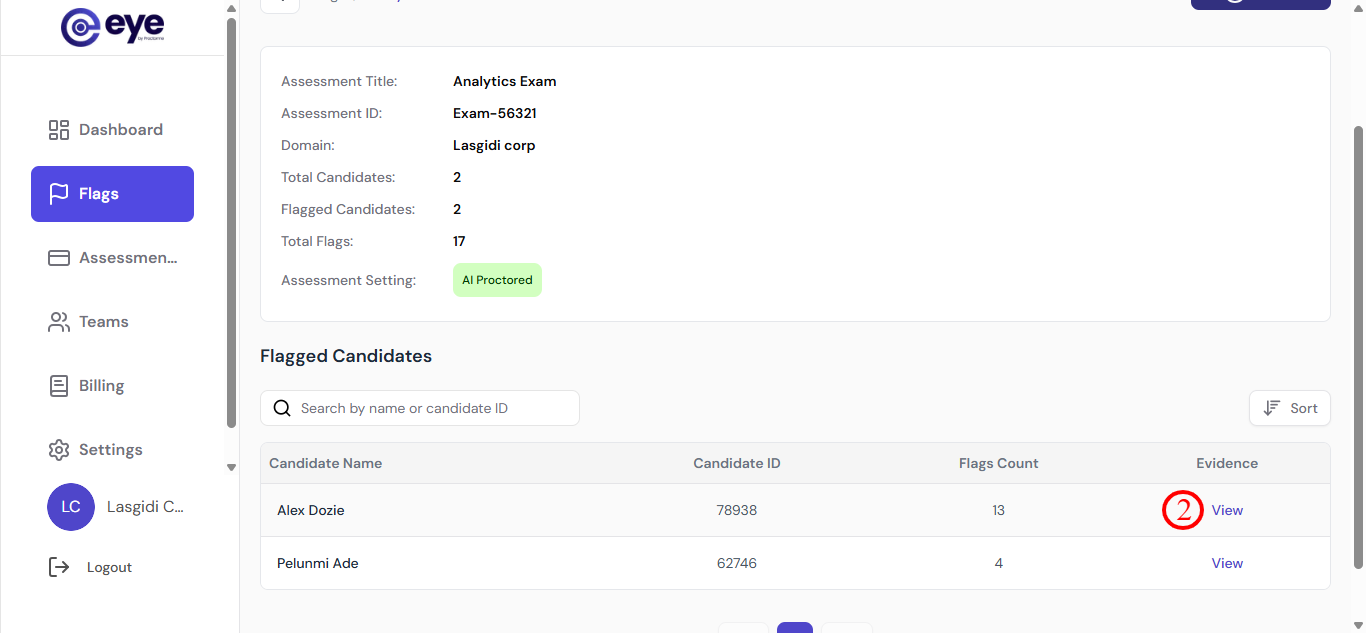Image resolution: width=1366 pixels, height=633 pixels.
Task: Go to Assessments in the sidebar
Action: (x=112, y=258)
